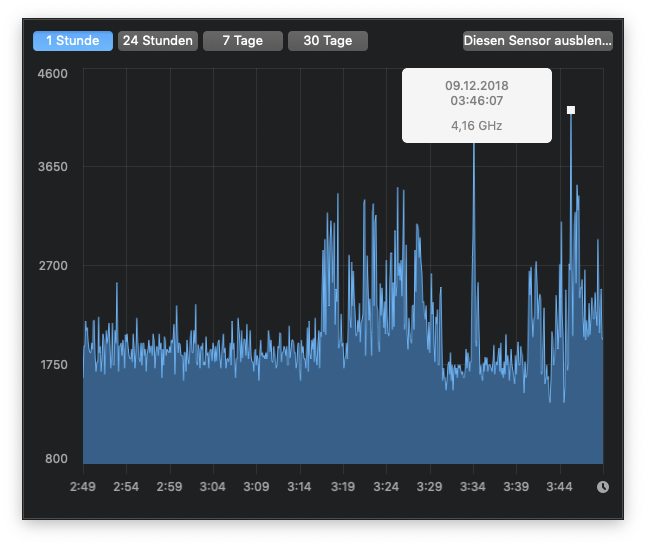Click the 4,16 GHz tooltip value
Image resolution: width=646 pixels, height=546 pixels.
477,125
